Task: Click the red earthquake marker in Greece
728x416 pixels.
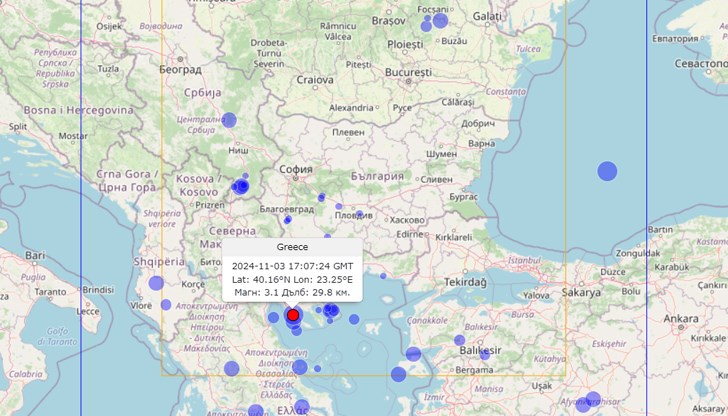Action: (293, 315)
